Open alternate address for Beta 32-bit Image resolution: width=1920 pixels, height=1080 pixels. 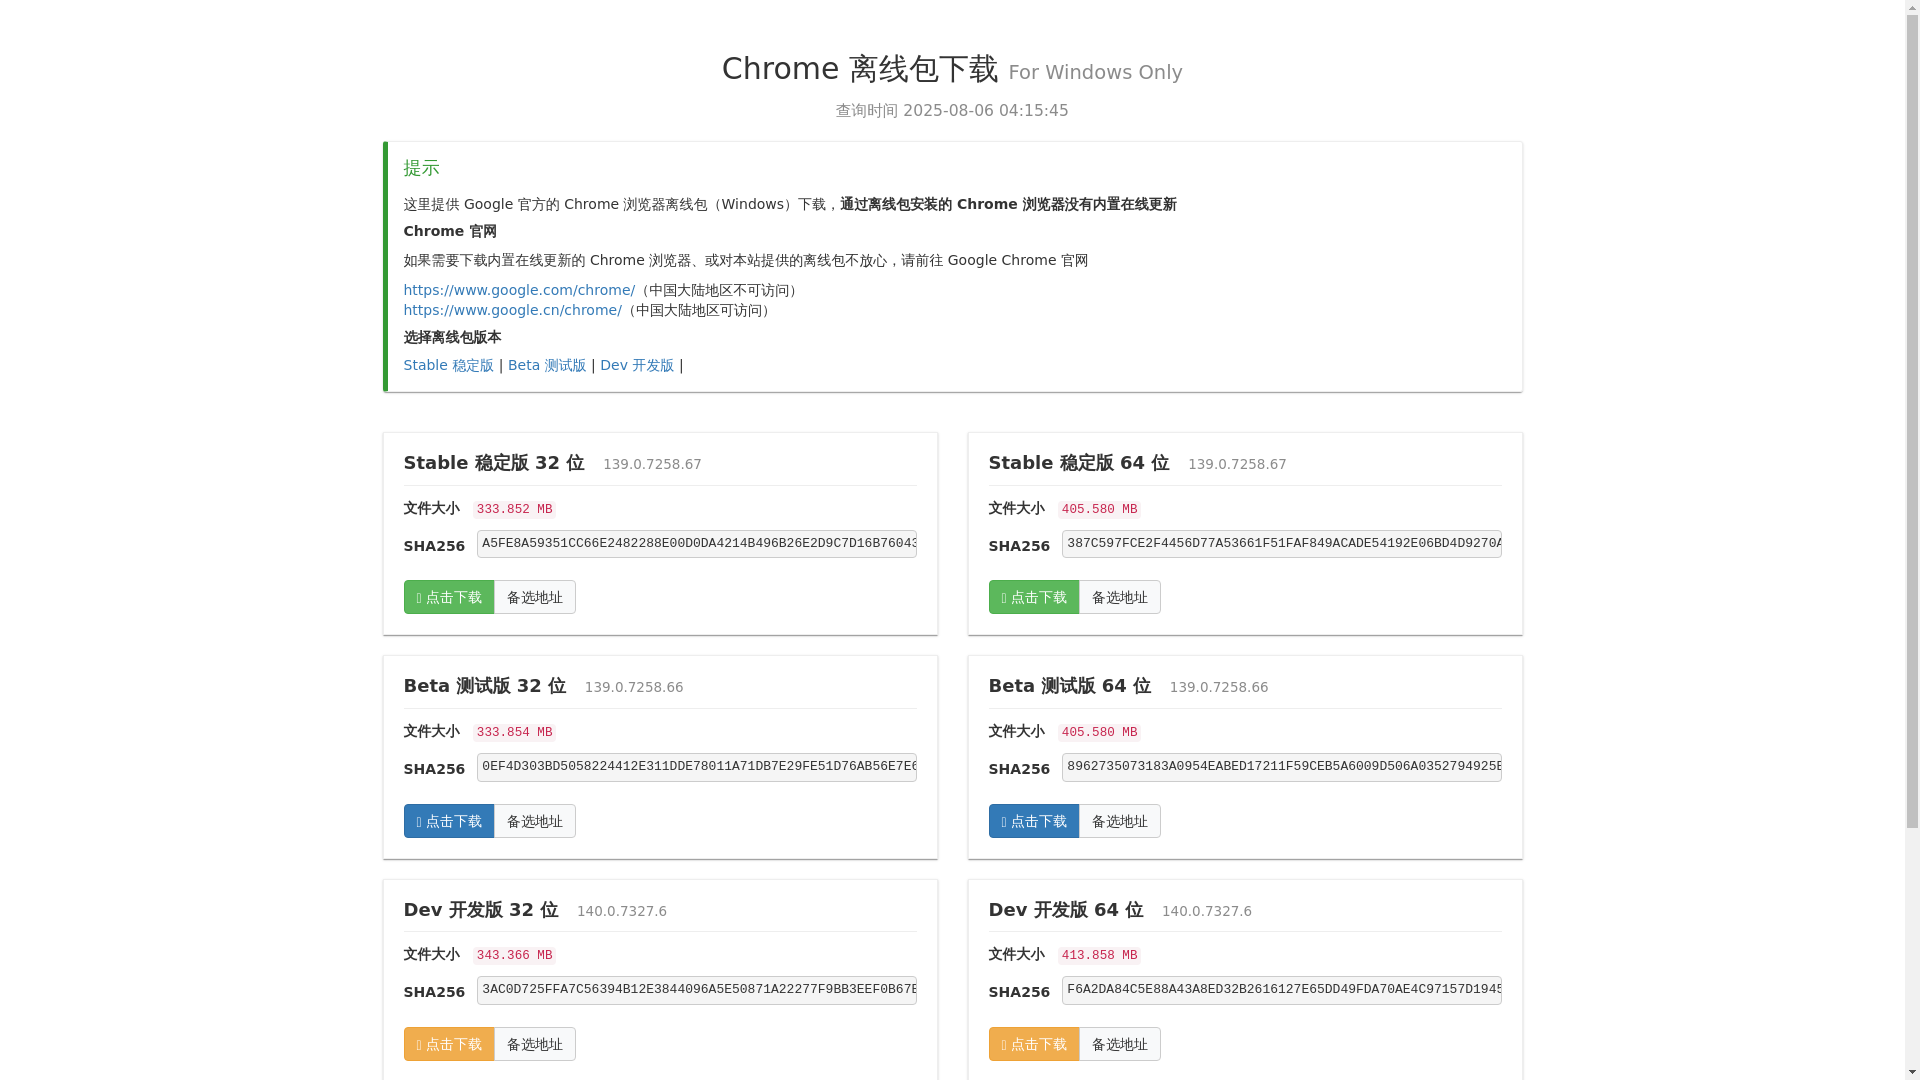tap(535, 821)
